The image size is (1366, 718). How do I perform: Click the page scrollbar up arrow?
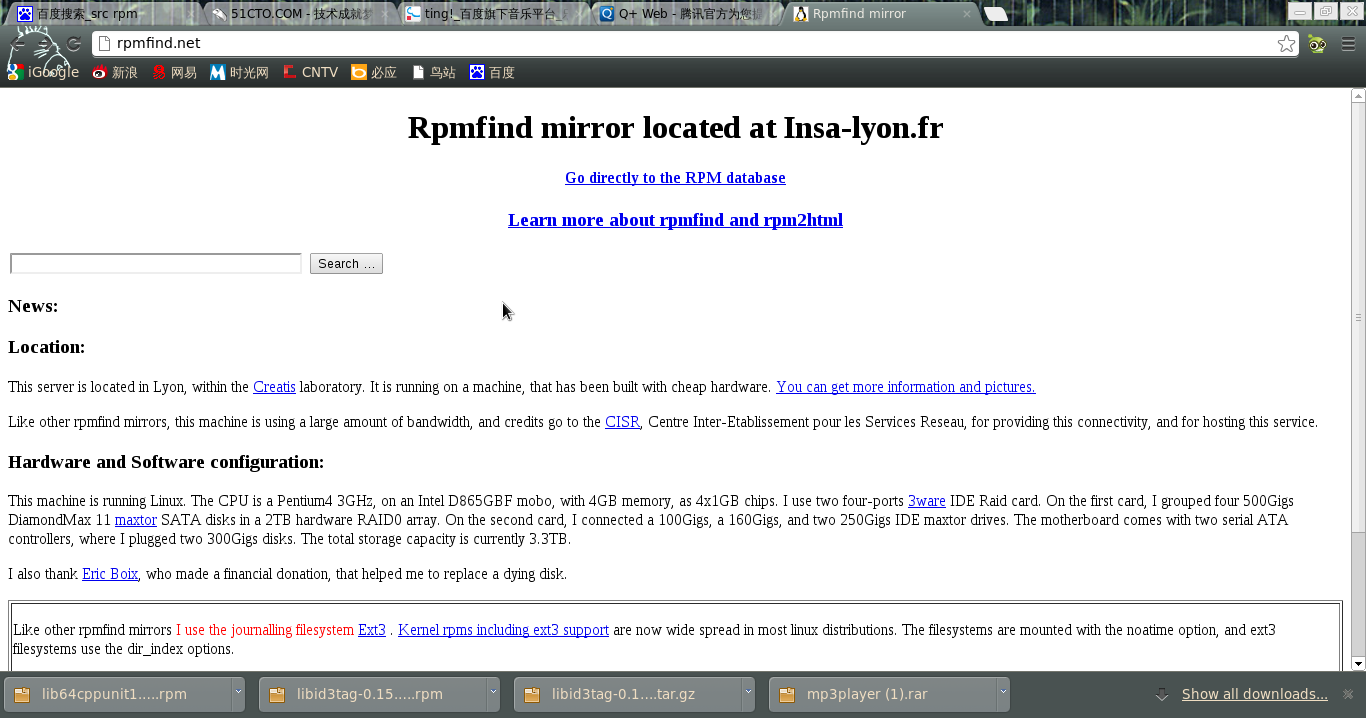1357,96
